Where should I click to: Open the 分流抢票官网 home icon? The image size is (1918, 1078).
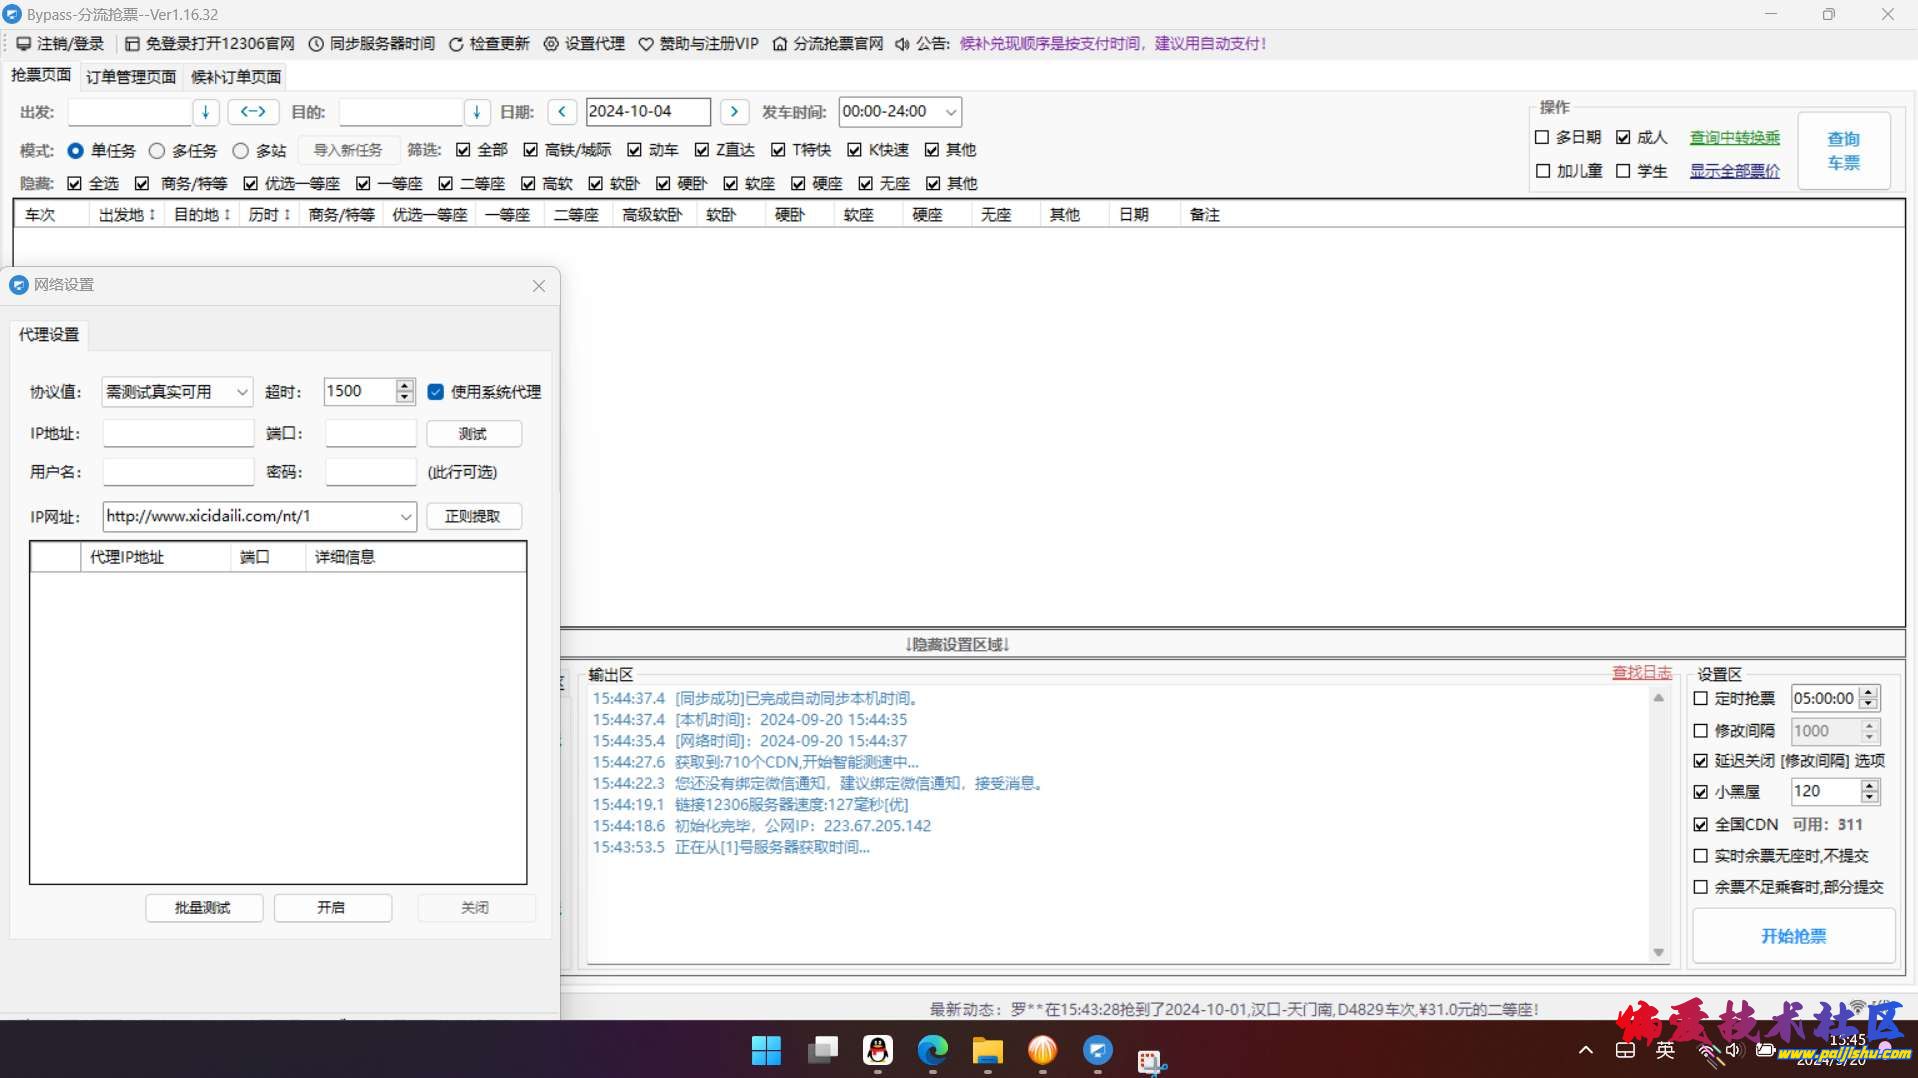click(x=780, y=44)
